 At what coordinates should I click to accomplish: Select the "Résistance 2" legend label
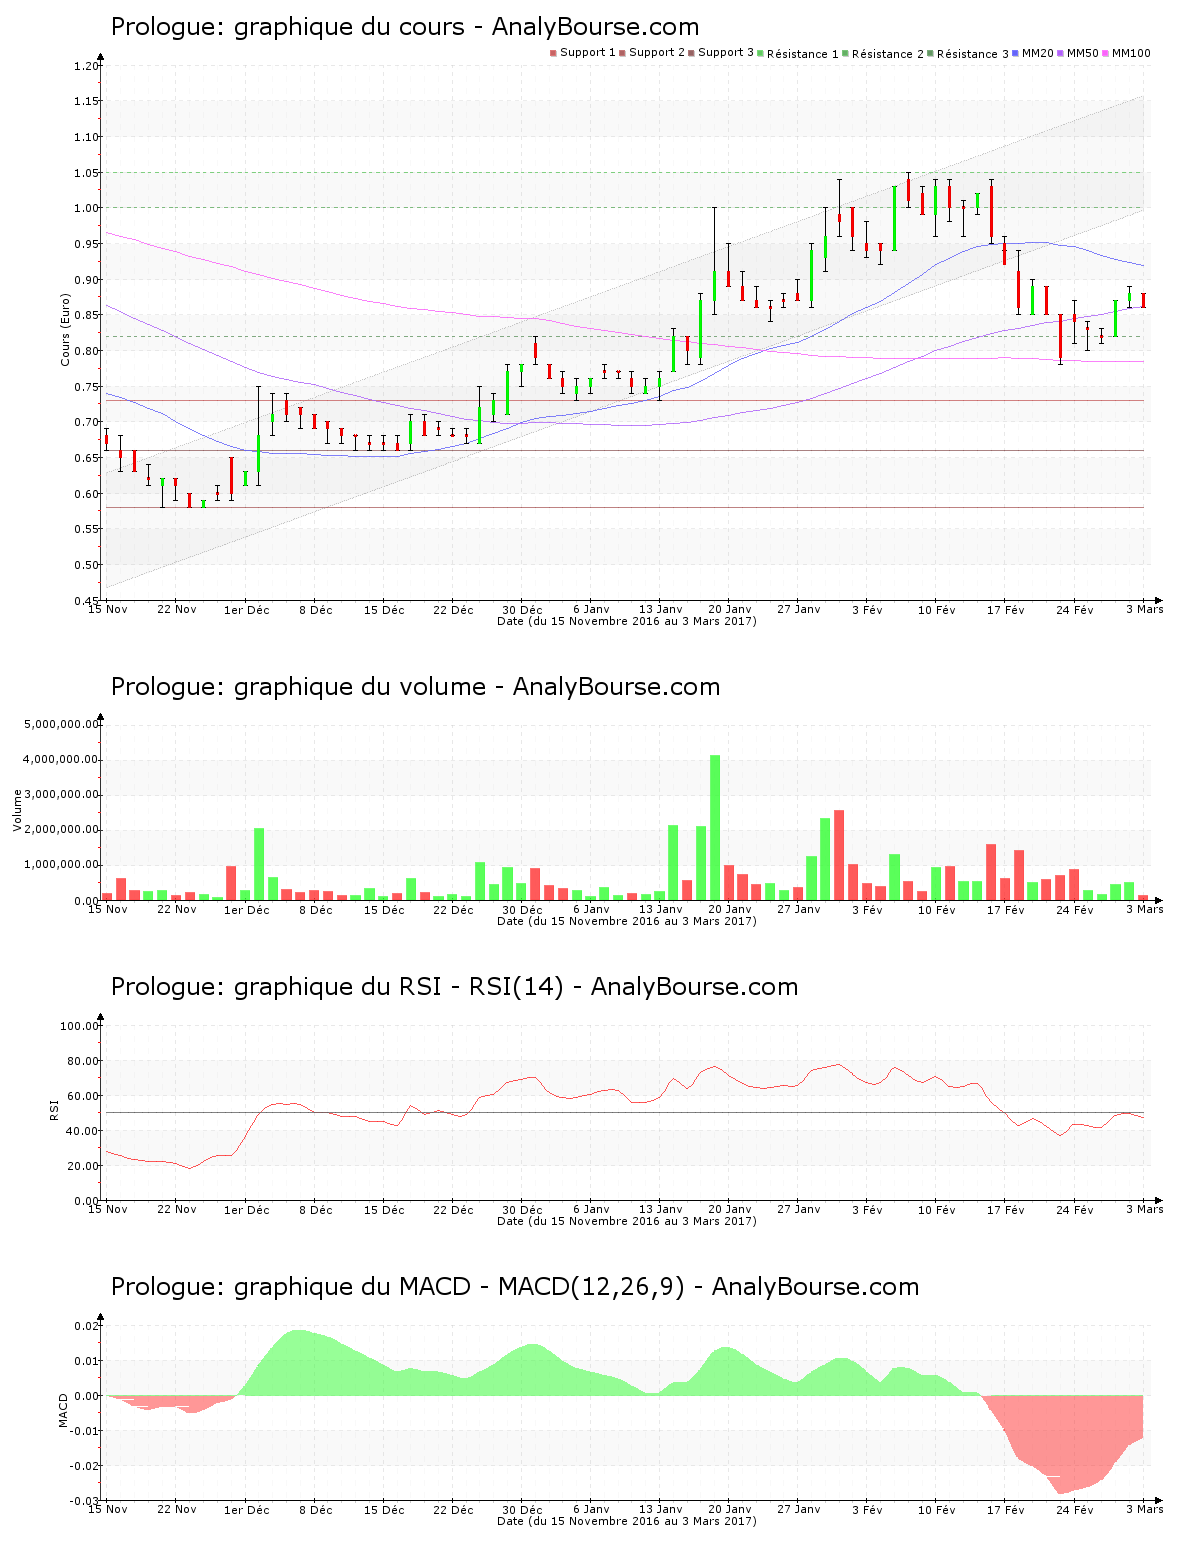click(888, 54)
